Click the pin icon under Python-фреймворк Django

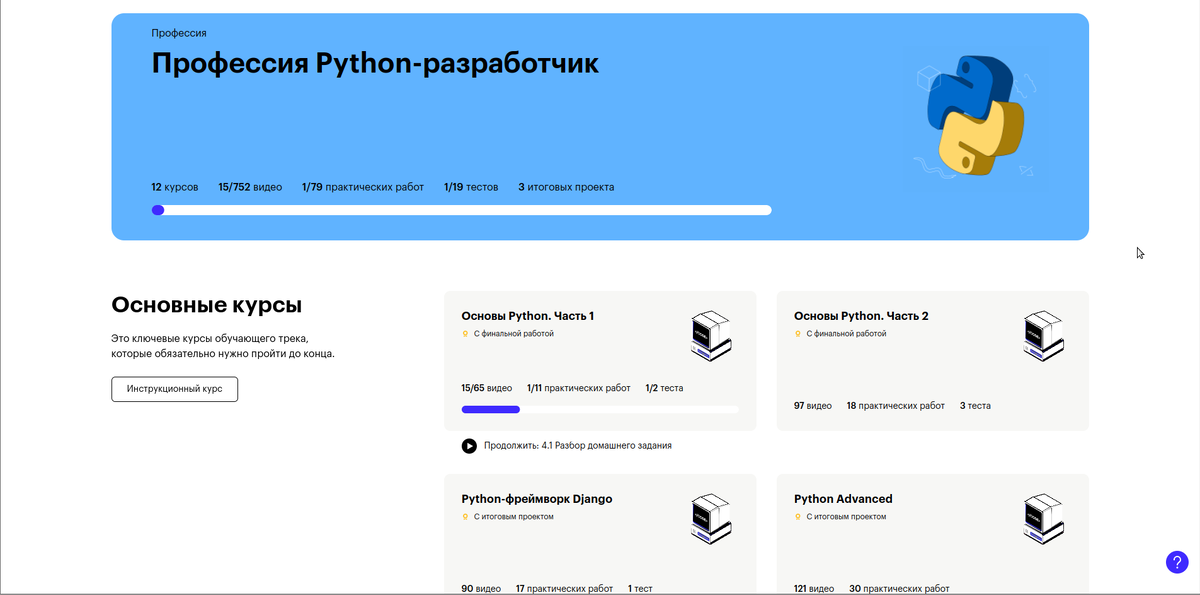(x=465, y=517)
